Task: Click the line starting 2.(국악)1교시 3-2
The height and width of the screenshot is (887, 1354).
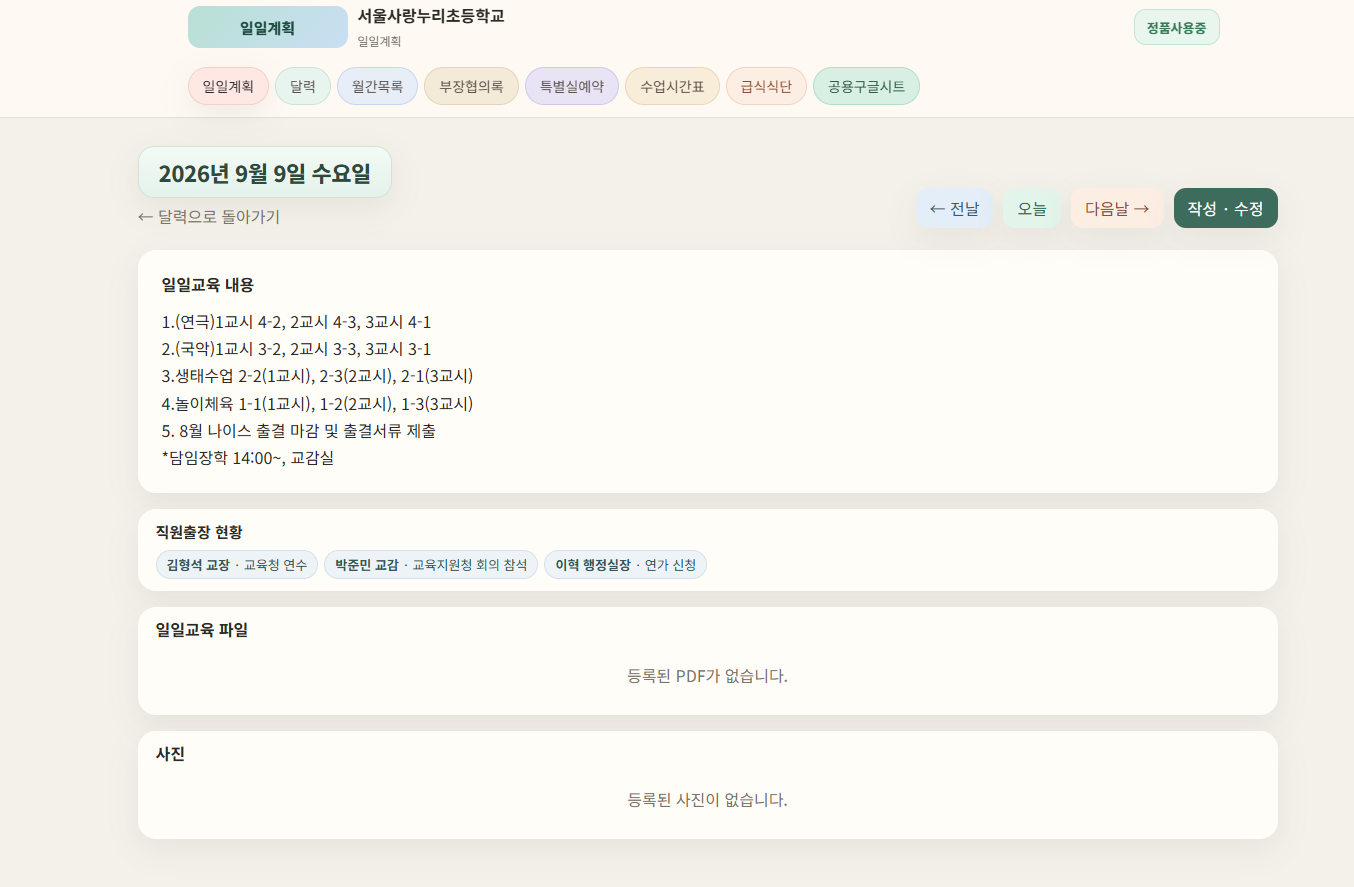Action: pos(296,349)
